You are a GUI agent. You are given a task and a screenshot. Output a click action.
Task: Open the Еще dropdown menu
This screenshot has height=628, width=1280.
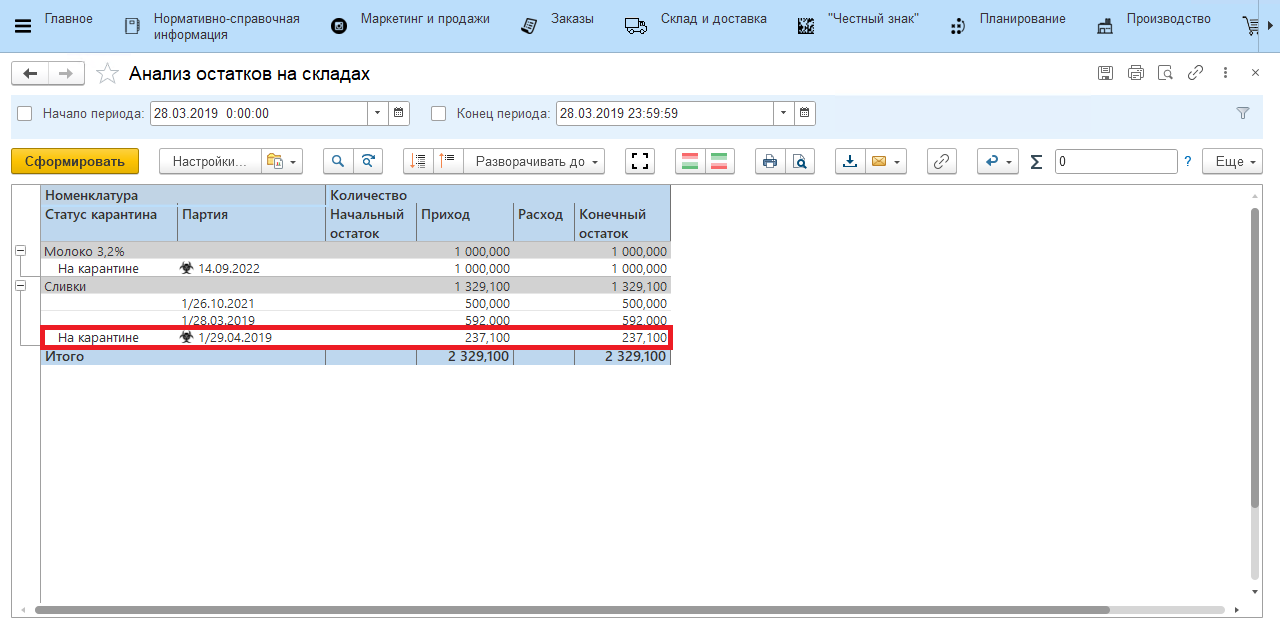point(1236,161)
